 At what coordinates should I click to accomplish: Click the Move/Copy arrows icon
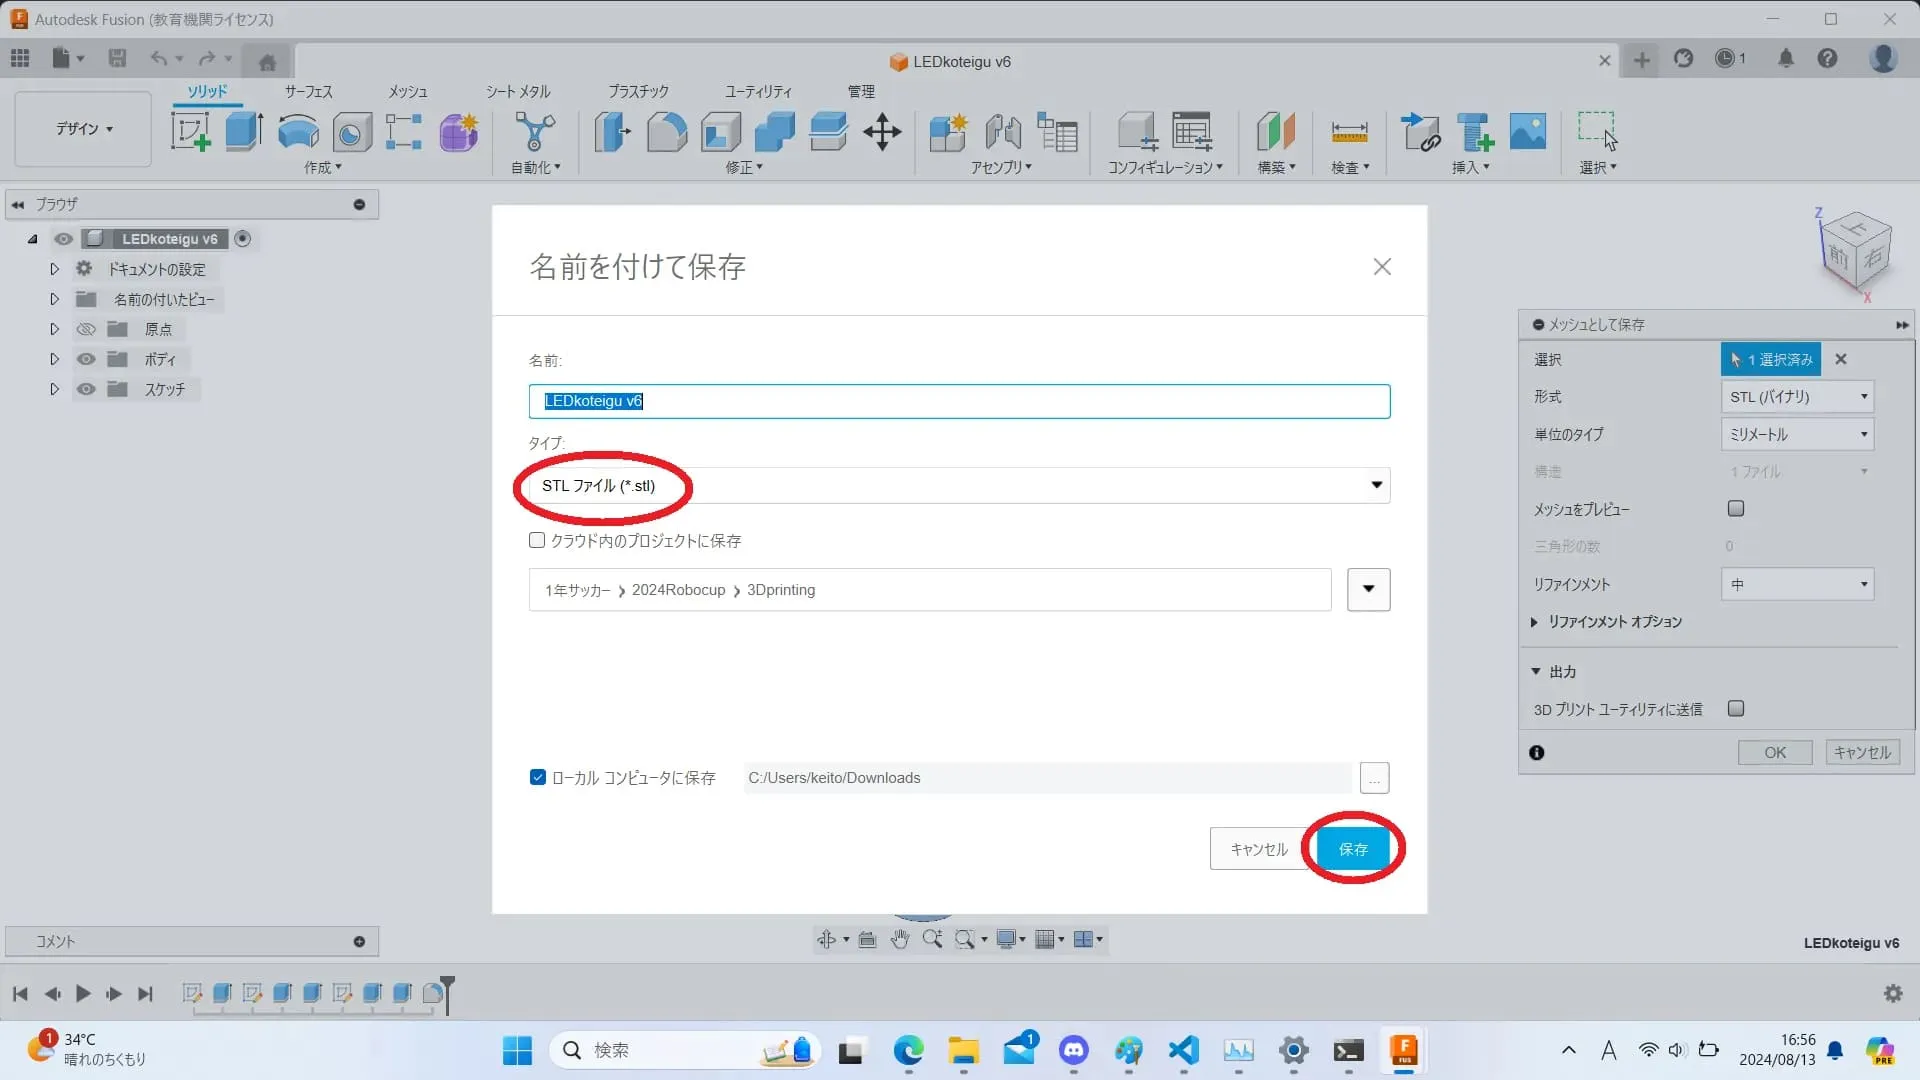882,131
